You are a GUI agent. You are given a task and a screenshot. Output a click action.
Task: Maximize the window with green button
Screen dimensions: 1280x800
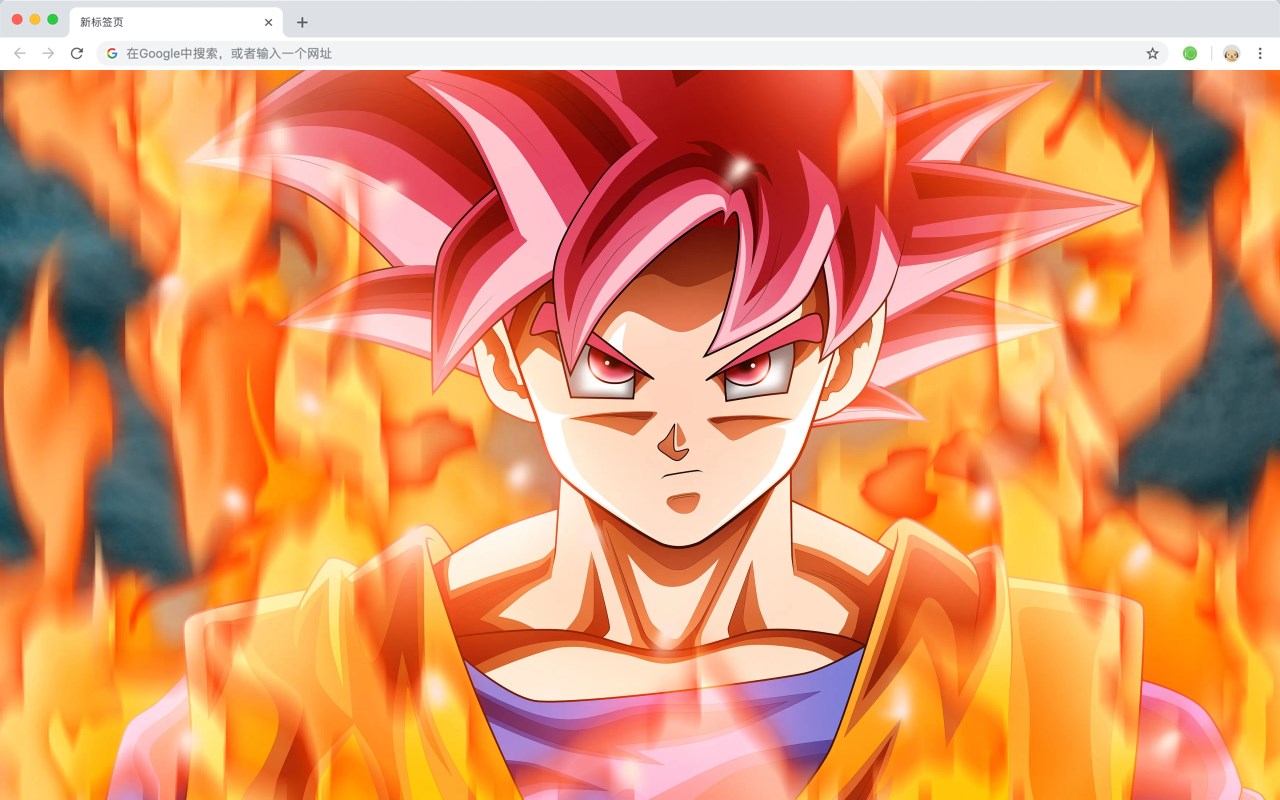coord(53,20)
